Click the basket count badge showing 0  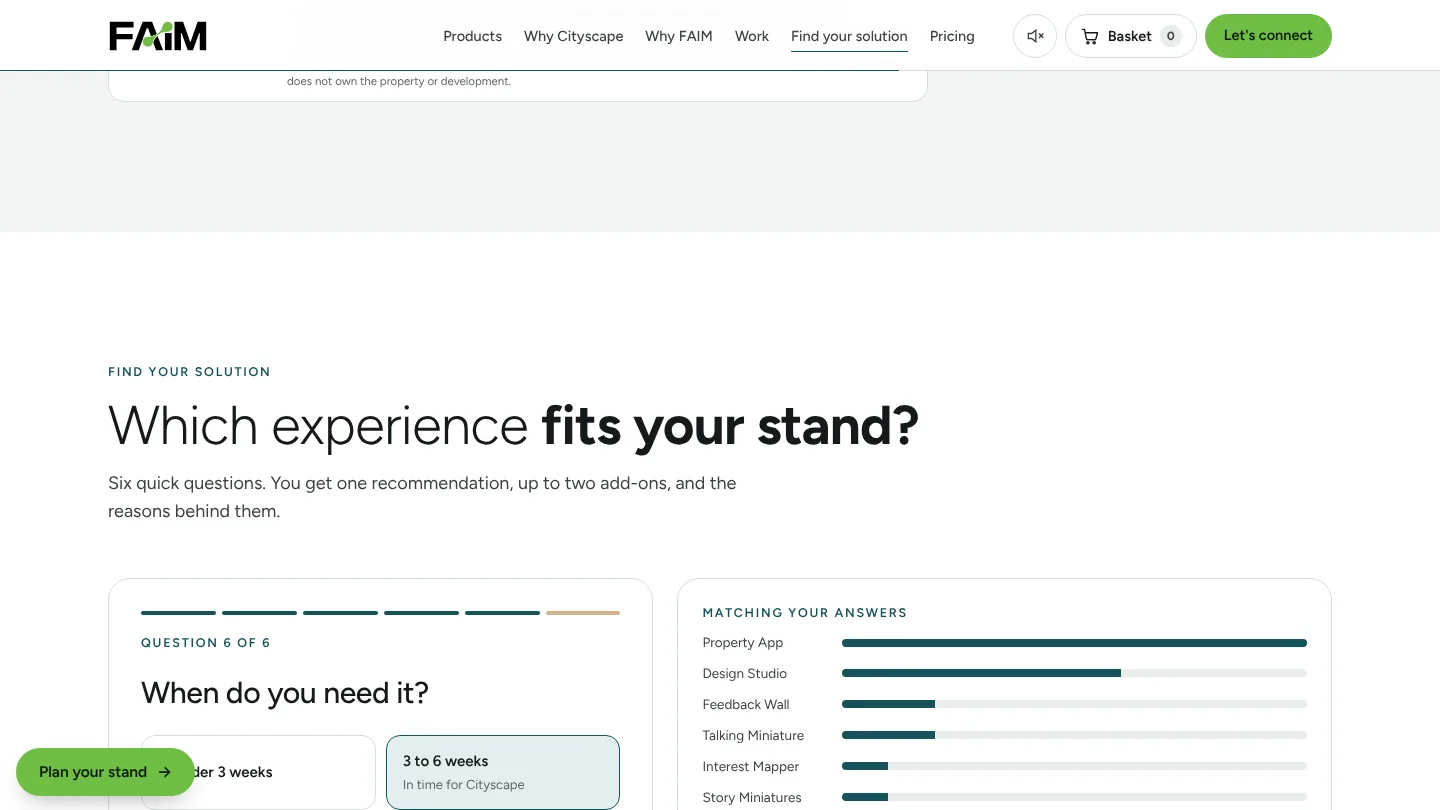click(x=1171, y=36)
